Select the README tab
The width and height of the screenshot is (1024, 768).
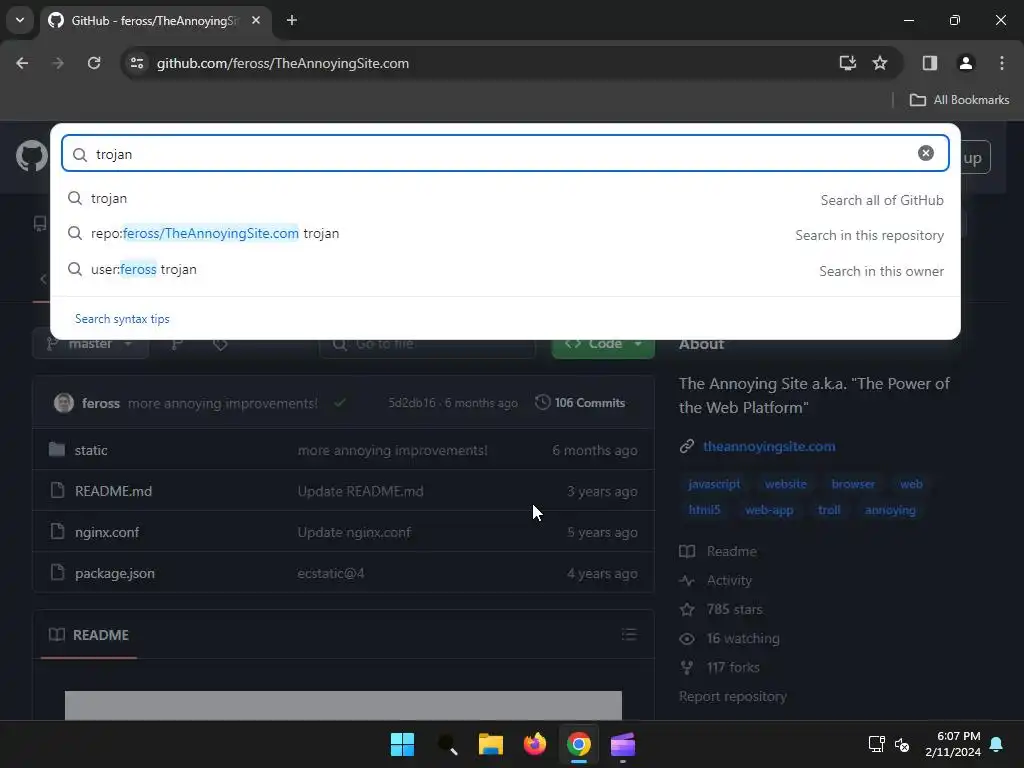point(89,635)
